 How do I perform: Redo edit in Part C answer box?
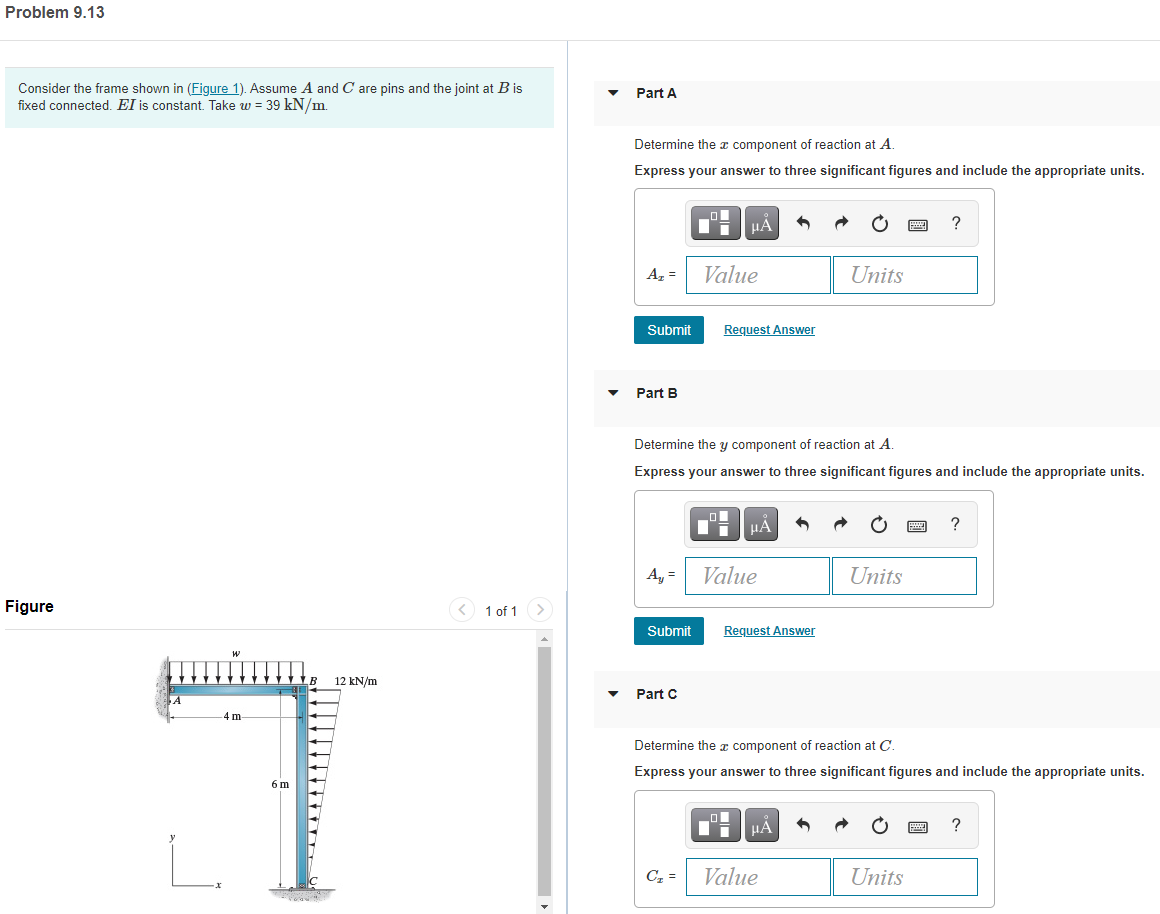841,825
